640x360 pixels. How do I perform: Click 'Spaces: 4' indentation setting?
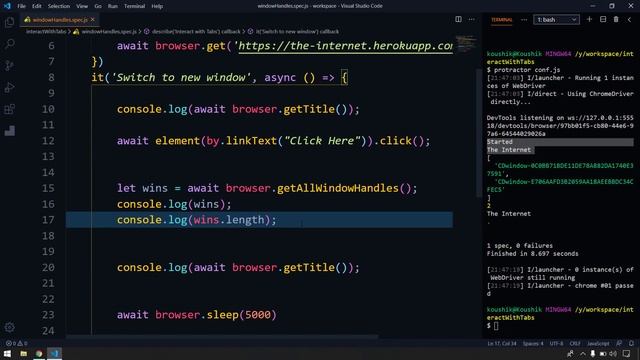[x=533, y=343]
